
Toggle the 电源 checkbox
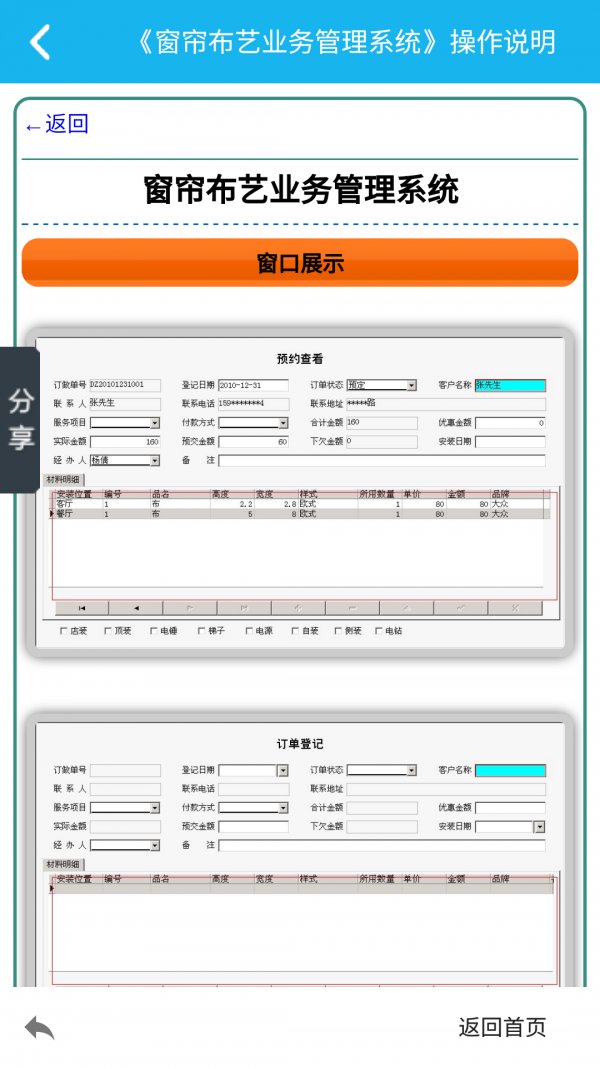[250, 631]
